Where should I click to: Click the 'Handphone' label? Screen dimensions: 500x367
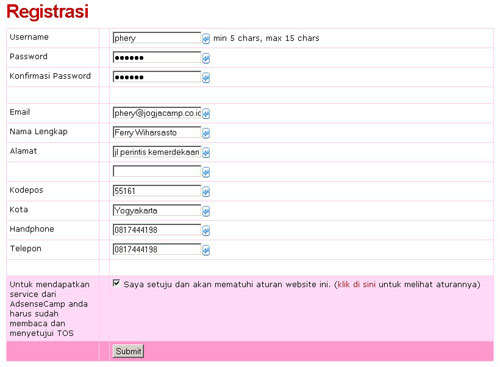[32, 229]
